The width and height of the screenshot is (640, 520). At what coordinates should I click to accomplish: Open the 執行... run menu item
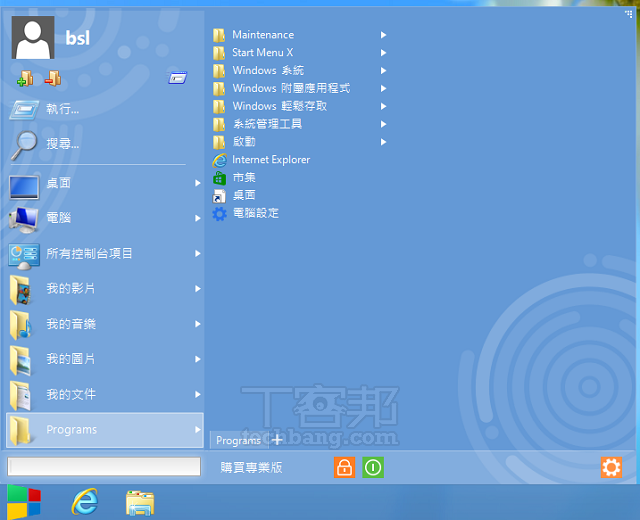point(62,109)
